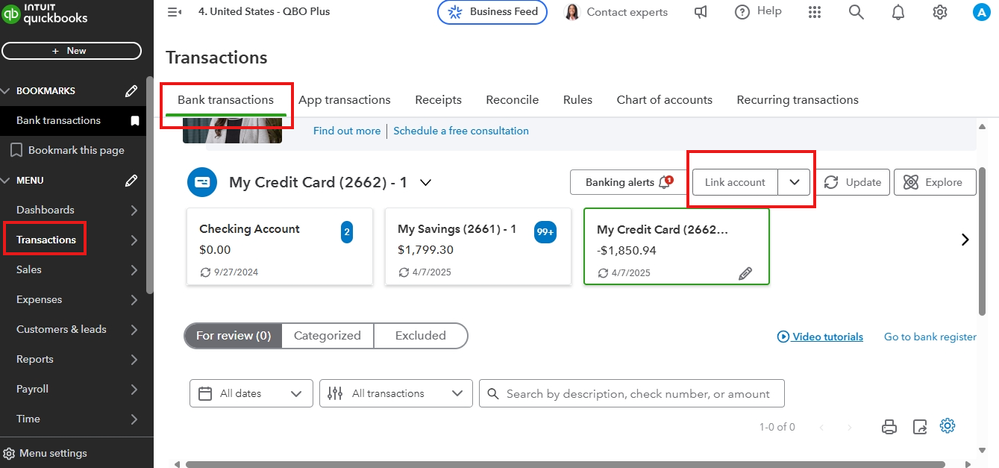The width and height of the screenshot is (999, 468).
Task: Click My Savings 99+ badge
Action: point(545,232)
